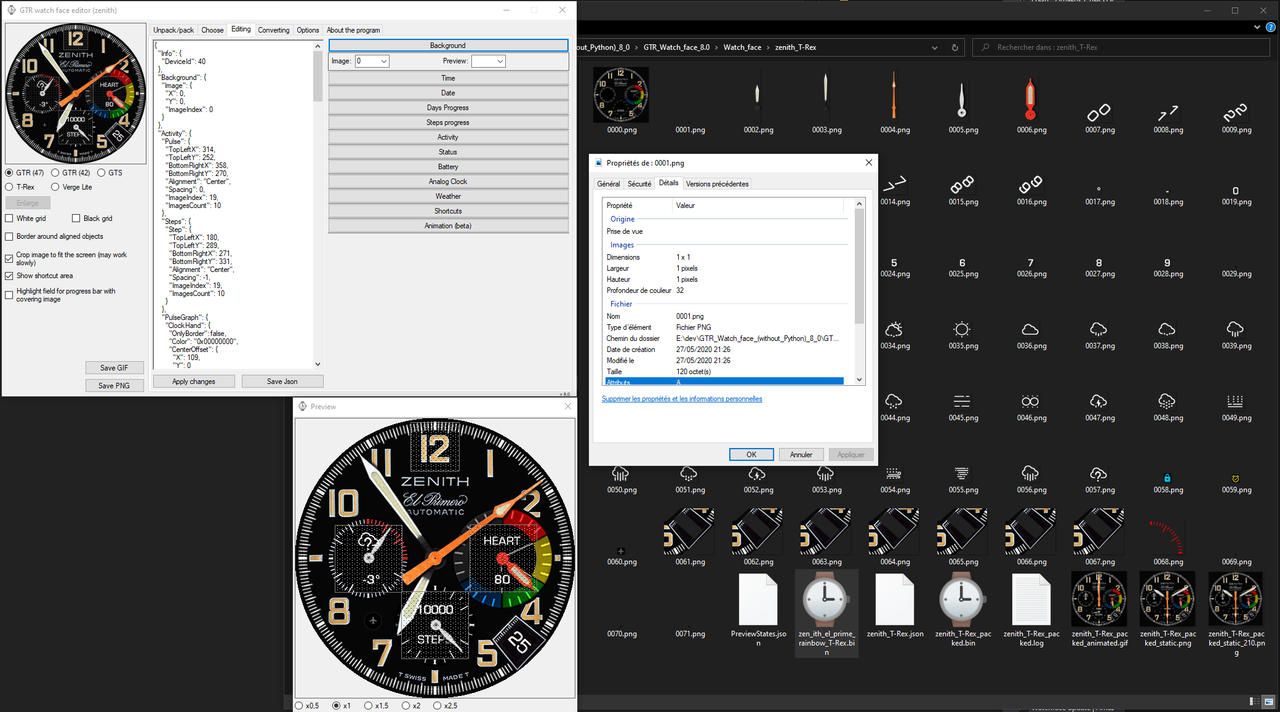Image resolution: width=1280 pixels, height=712 pixels.
Task: Select the 0034.png partly cloudy weather icon
Action: (x=894, y=329)
